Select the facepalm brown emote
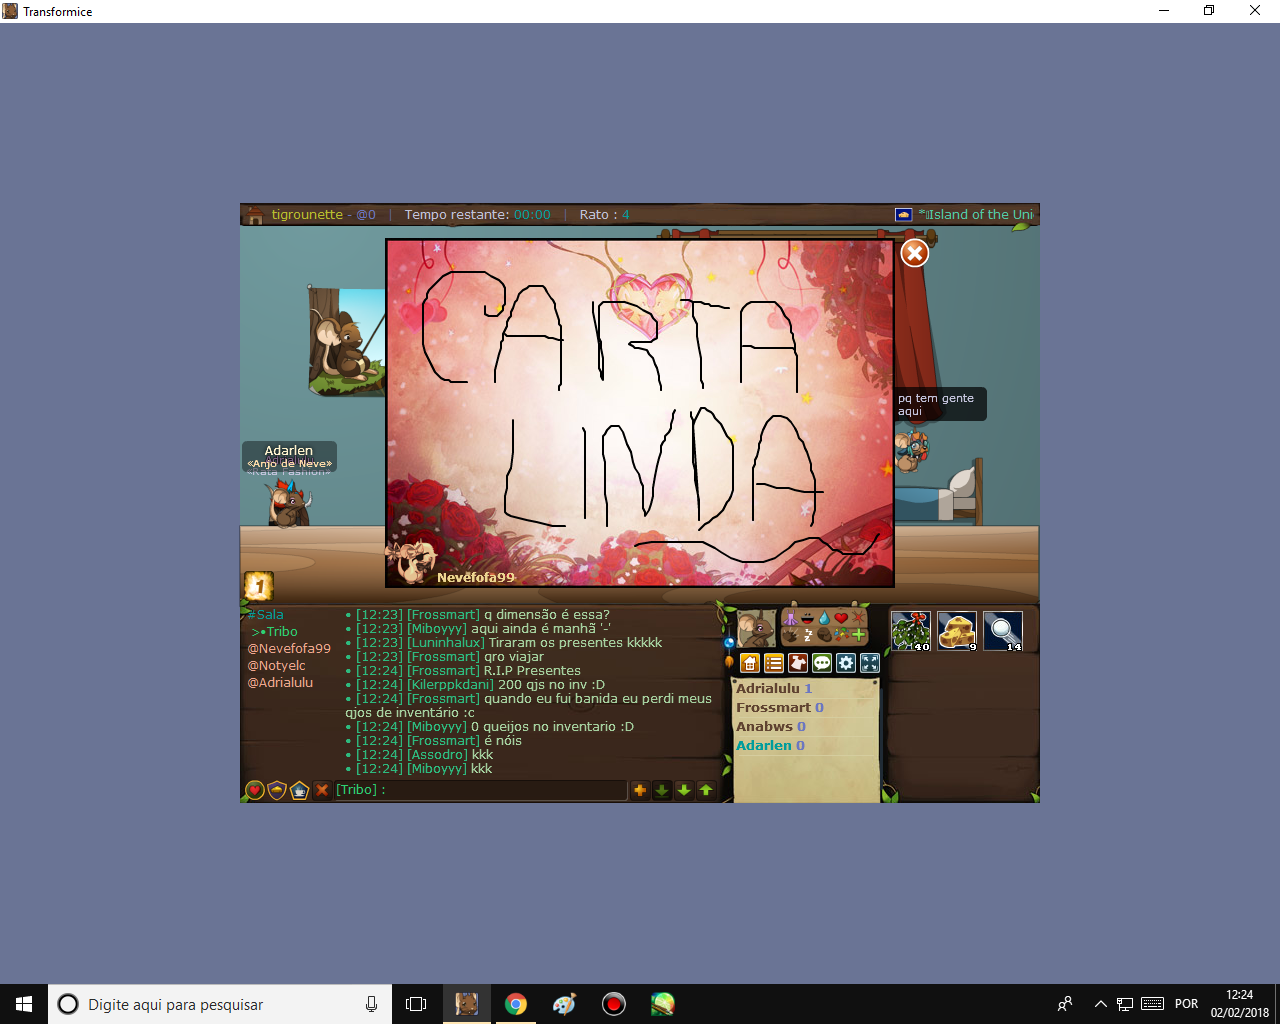 click(824, 635)
